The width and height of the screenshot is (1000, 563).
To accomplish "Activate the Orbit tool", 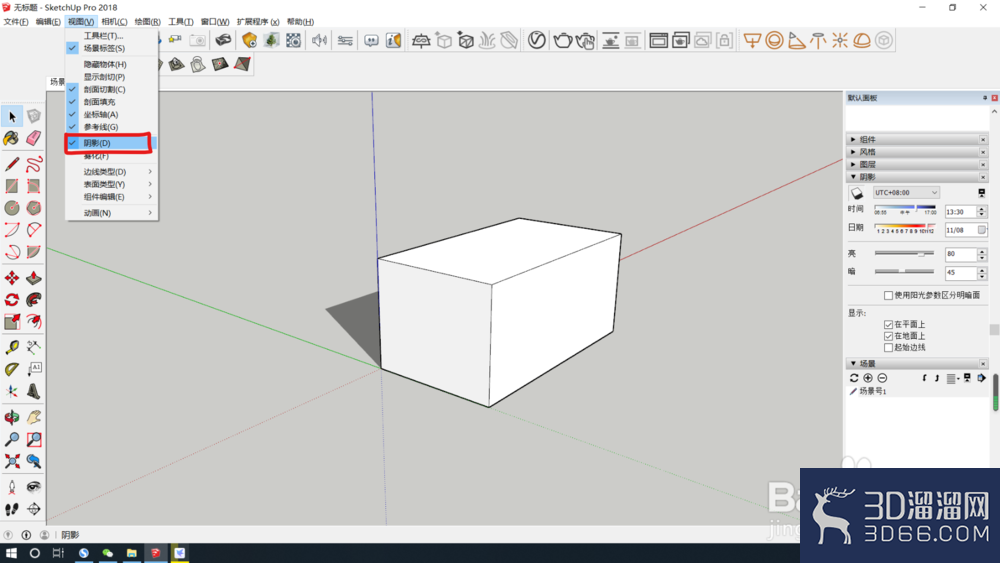I will (x=11, y=418).
